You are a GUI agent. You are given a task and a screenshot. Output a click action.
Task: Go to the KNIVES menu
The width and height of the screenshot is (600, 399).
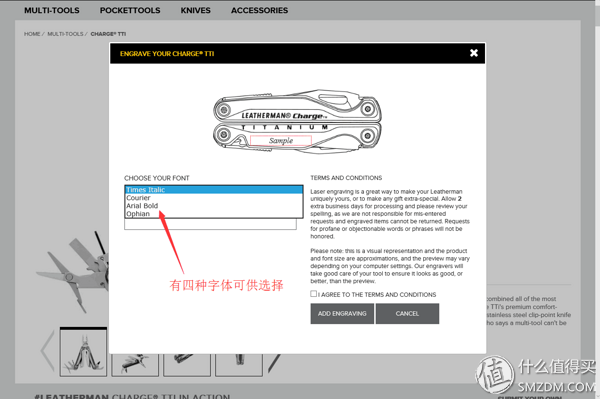tap(196, 10)
